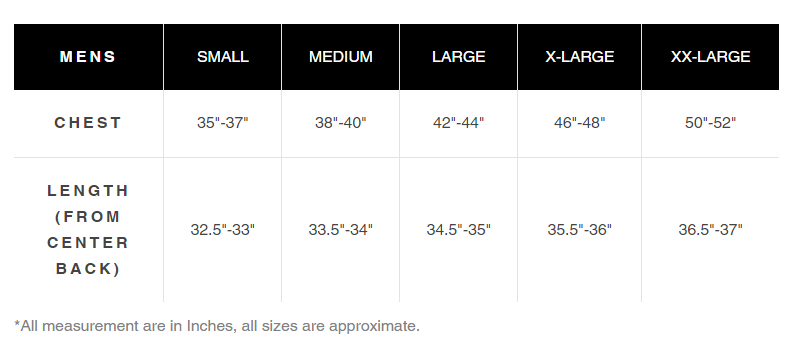
Task: Click the 42"-44" chest measurement
Action: click(x=459, y=123)
